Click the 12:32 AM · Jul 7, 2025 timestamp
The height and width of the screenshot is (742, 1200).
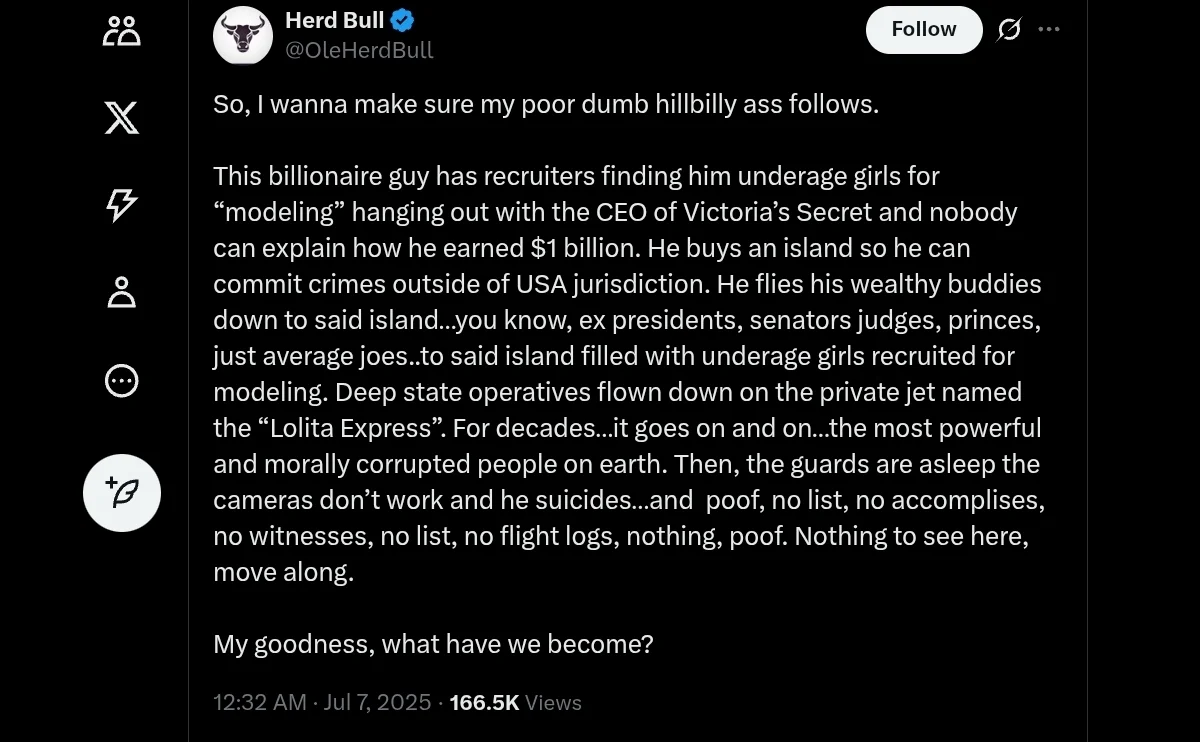tap(322, 702)
